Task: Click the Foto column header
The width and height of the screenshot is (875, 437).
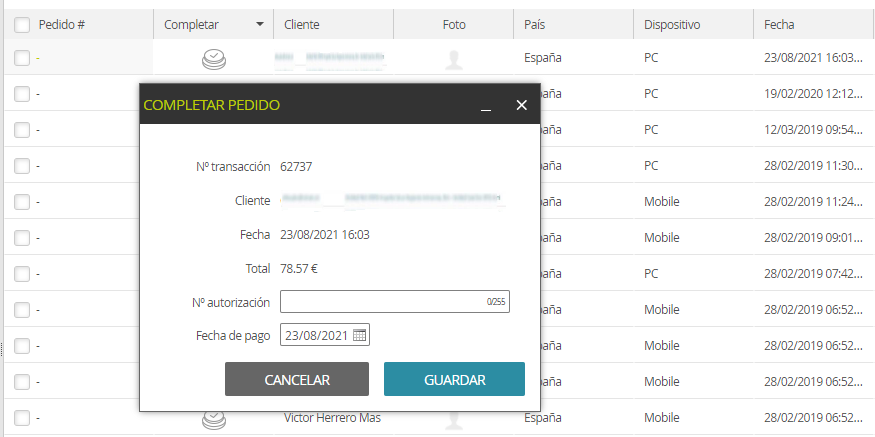Action: point(454,25)
